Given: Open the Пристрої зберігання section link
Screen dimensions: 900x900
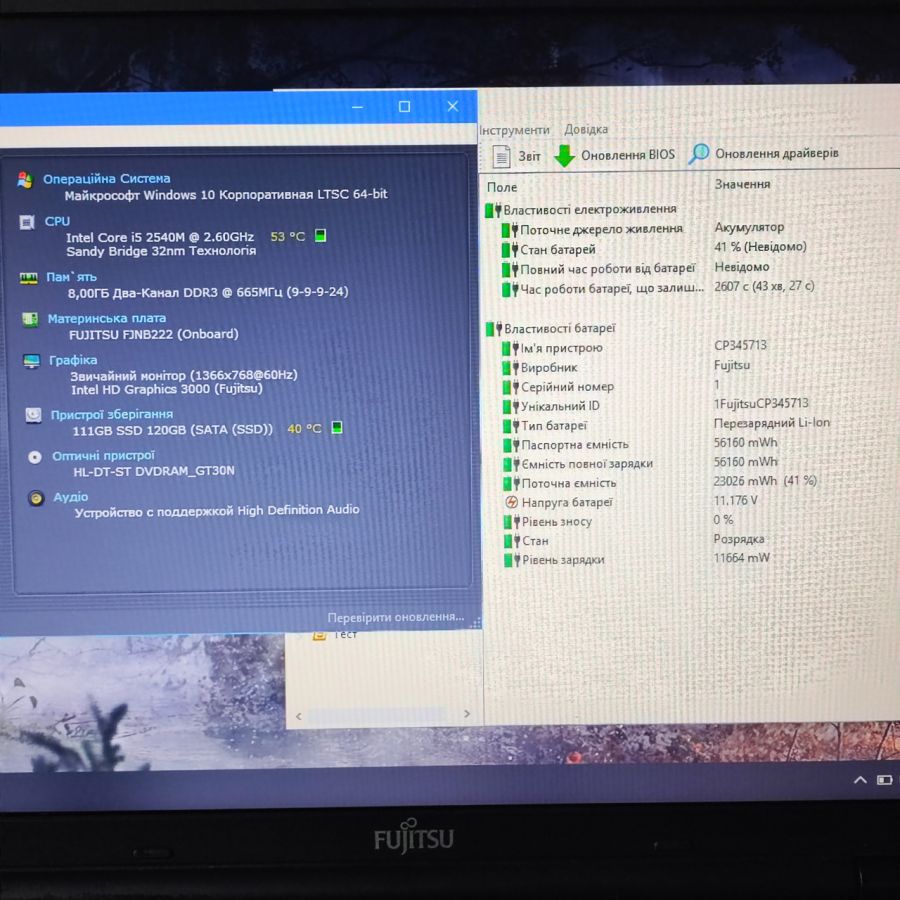Looking at the screenshot, I should tap(111, 414).
